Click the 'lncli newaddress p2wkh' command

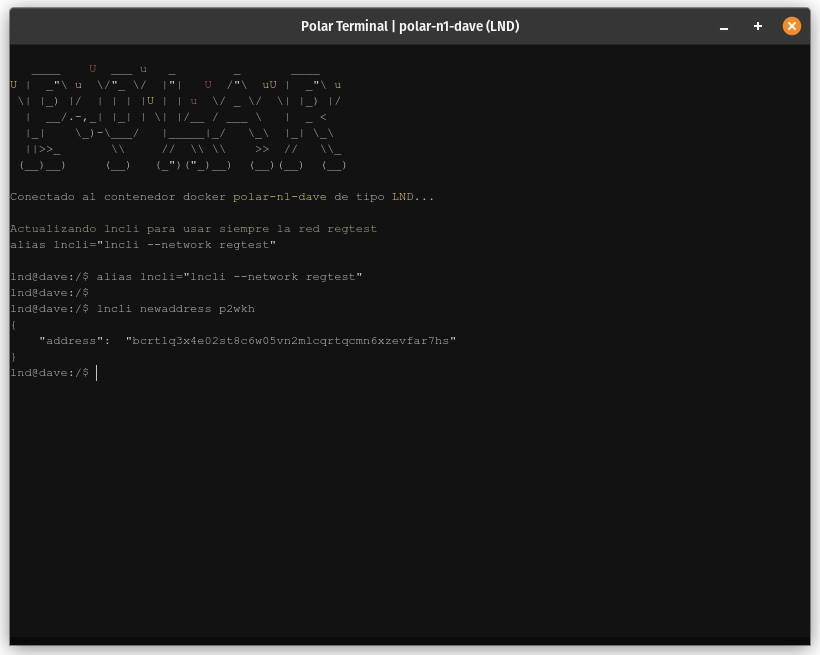coord(175,309)
